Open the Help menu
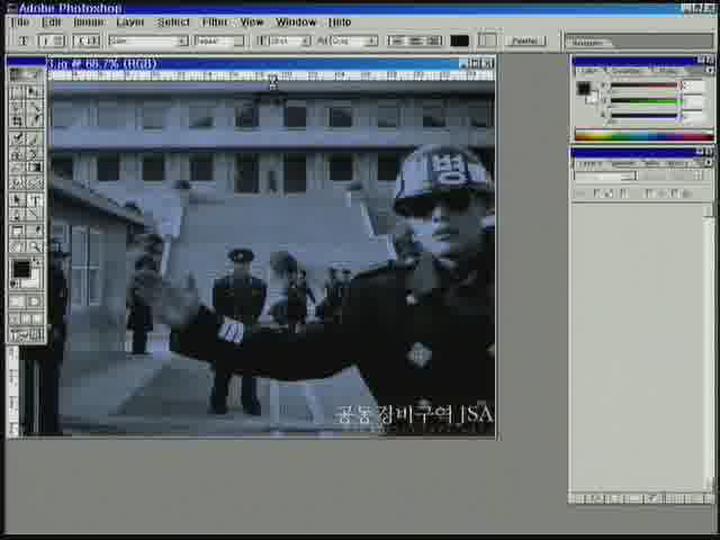Screen dimensions: 720x540 click(x=340, y=22)
